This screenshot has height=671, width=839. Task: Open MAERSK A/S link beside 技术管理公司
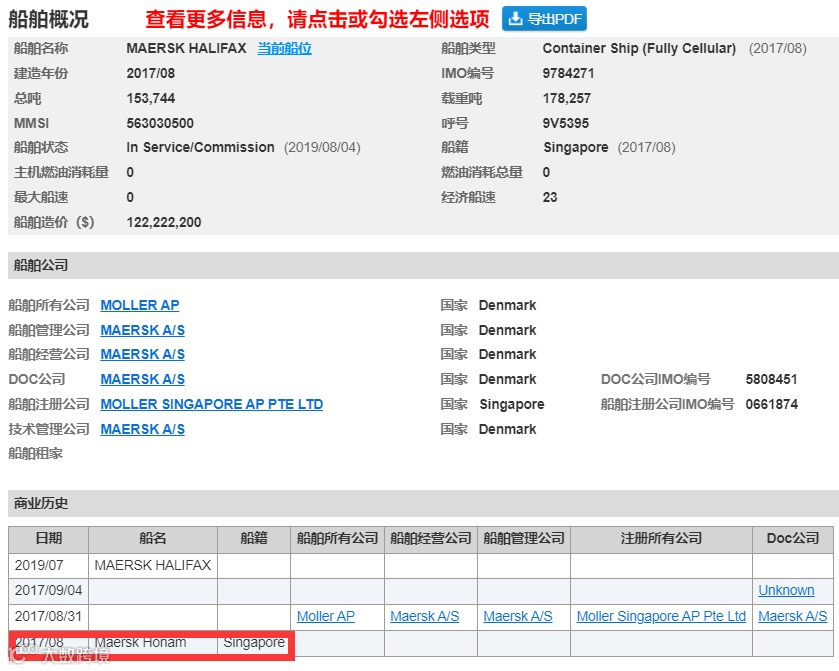[x=142, y=429]
